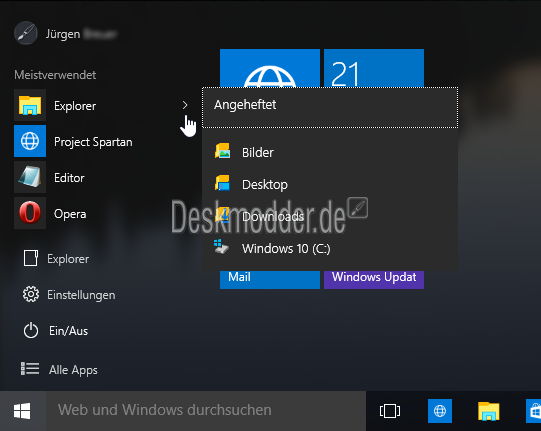The width and height of the screenshot is (541, 431).
Task: Open Bilder folder icon in jump list
Action: click(223, 151)
